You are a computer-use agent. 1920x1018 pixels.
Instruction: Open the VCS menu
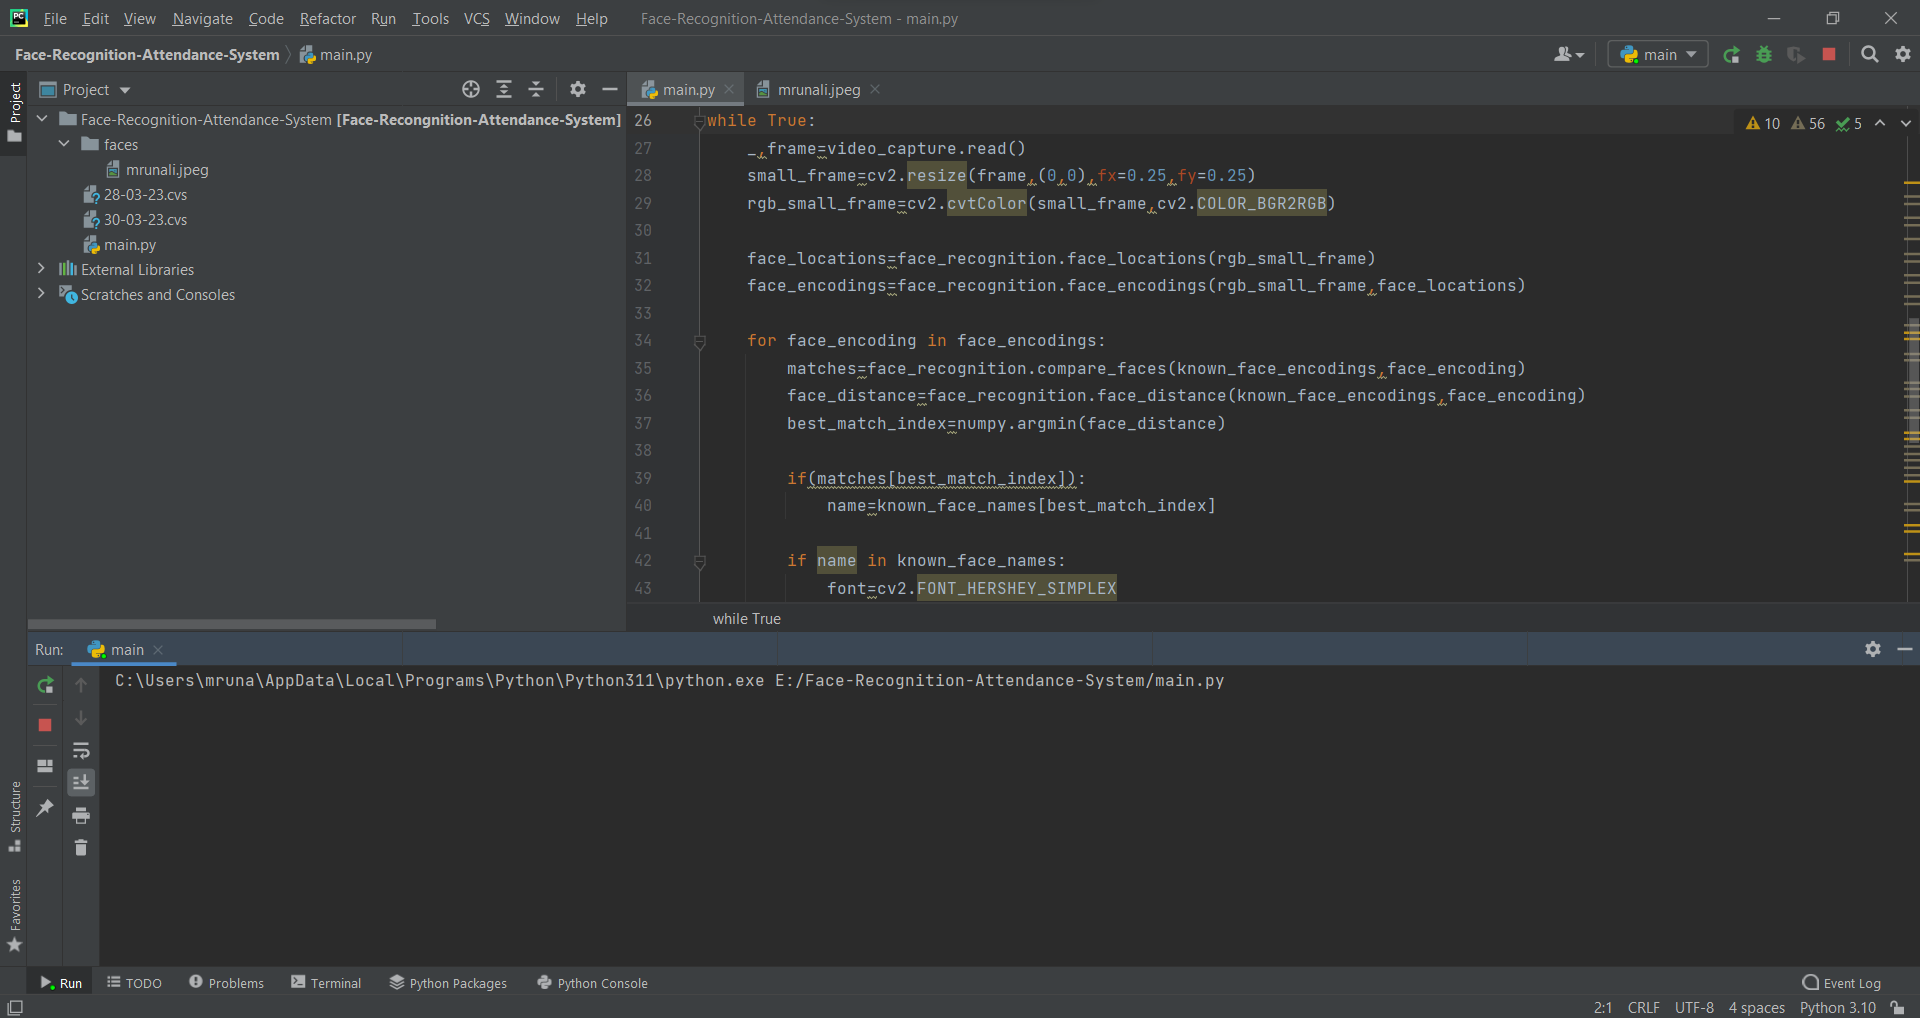click(477, 19)
